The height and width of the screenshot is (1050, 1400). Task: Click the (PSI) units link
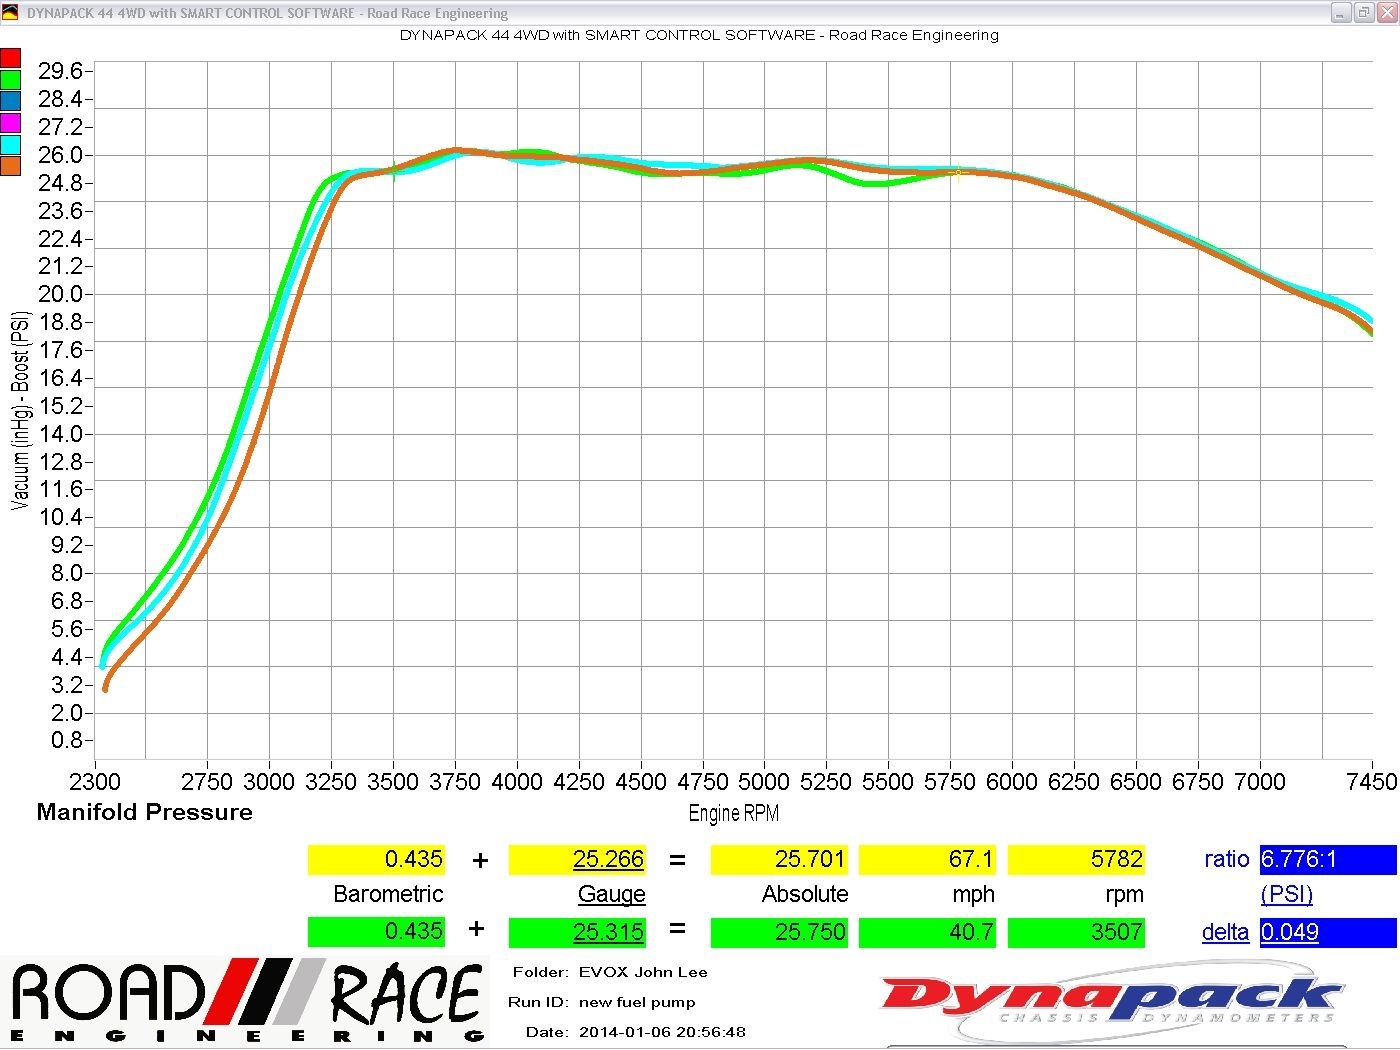[x=1286, y=894]
